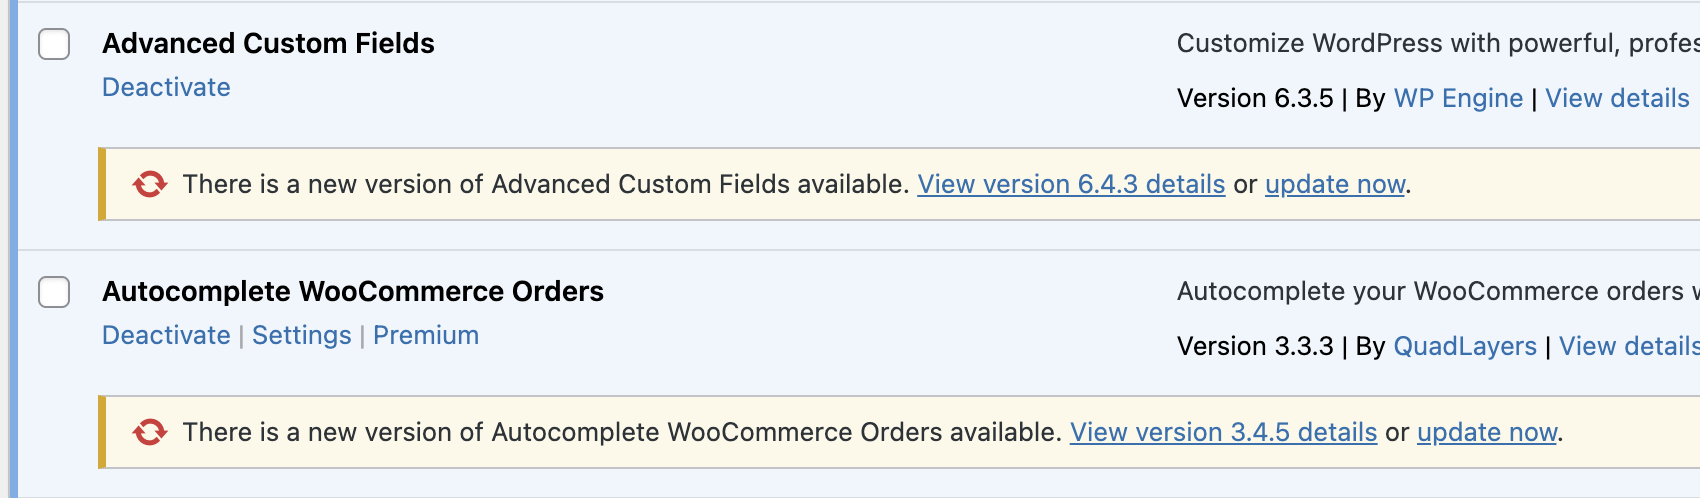
Task: Tick the Advanced Custom Fields plugin checkbox
Action: 54,44
